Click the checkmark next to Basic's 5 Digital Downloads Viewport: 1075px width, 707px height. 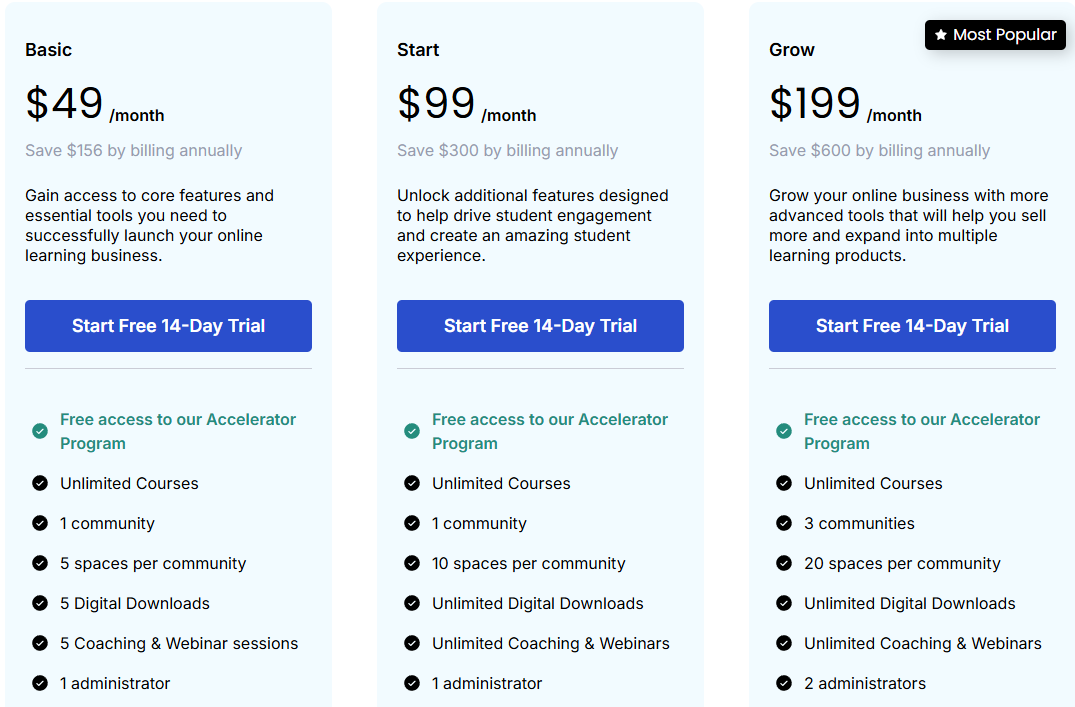(x=40, y=603)
